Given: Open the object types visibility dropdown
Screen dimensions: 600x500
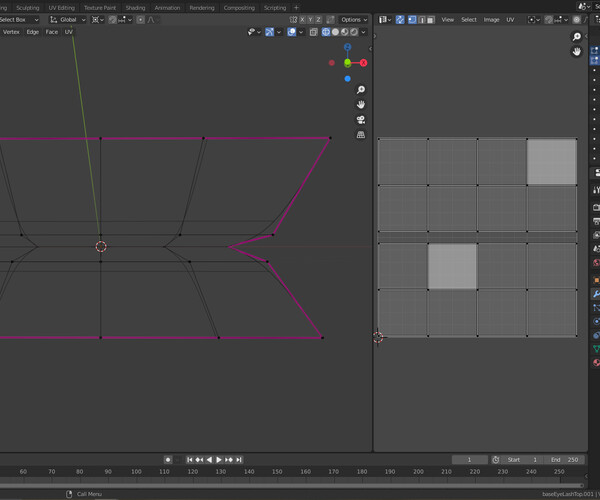Looking at the screenshot, I should [x=254, y=32].
